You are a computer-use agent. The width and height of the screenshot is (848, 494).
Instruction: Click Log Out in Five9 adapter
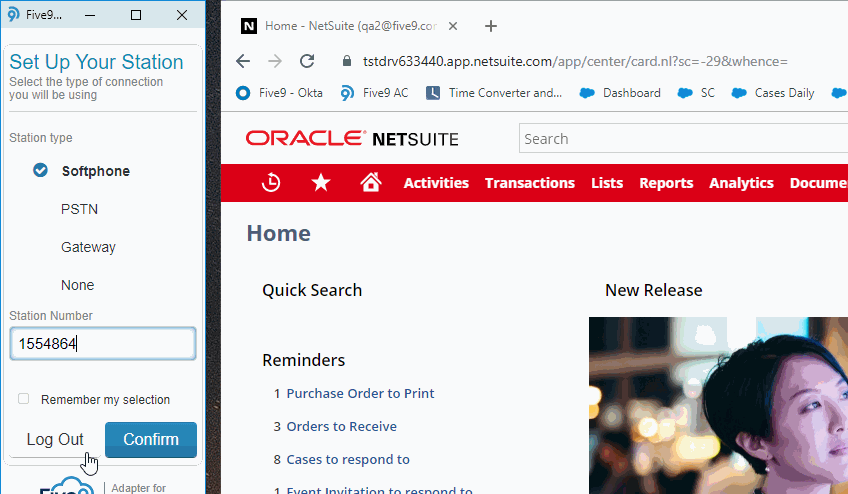pyautogui.click(x=55, y=439)
